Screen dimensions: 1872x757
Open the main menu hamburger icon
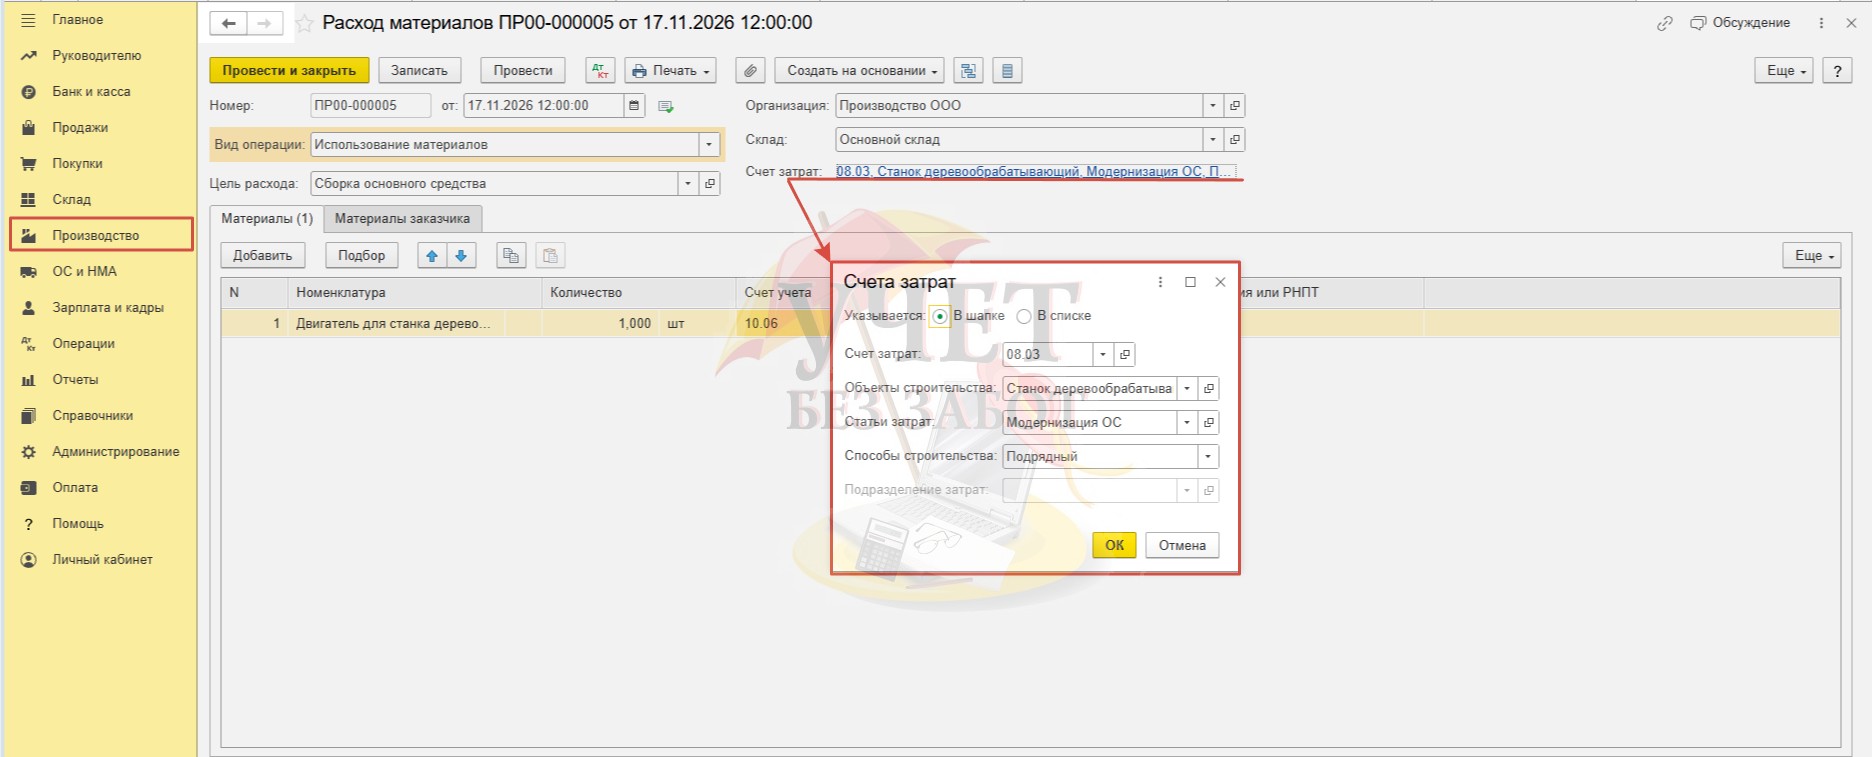pyautogui.click(x=28, y=20)
